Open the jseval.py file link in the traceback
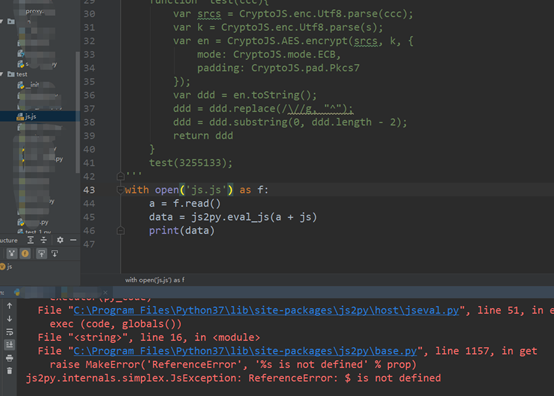Screen dimensions: 554x396 coord(266,311)
